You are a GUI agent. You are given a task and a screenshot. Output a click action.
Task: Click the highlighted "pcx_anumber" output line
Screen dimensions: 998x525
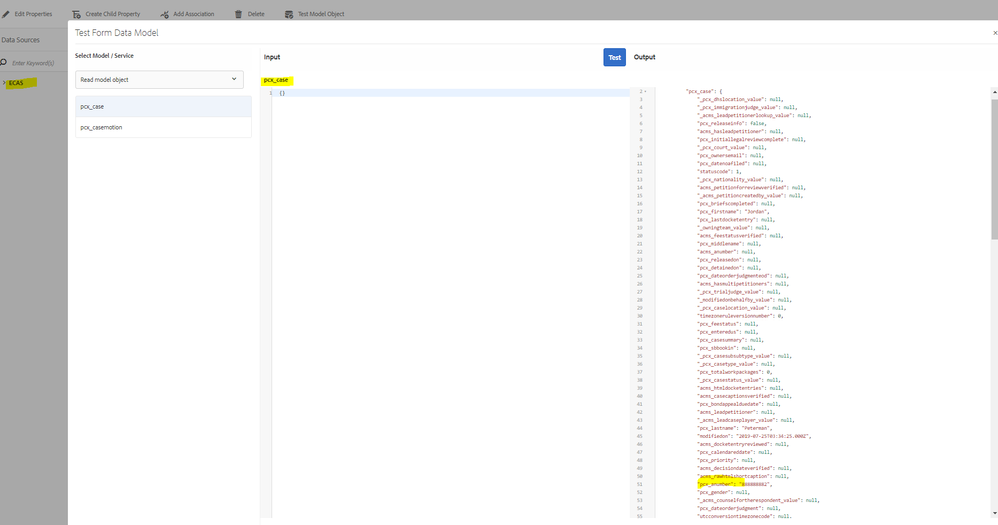pyautogui.click(x=735, y=484)
